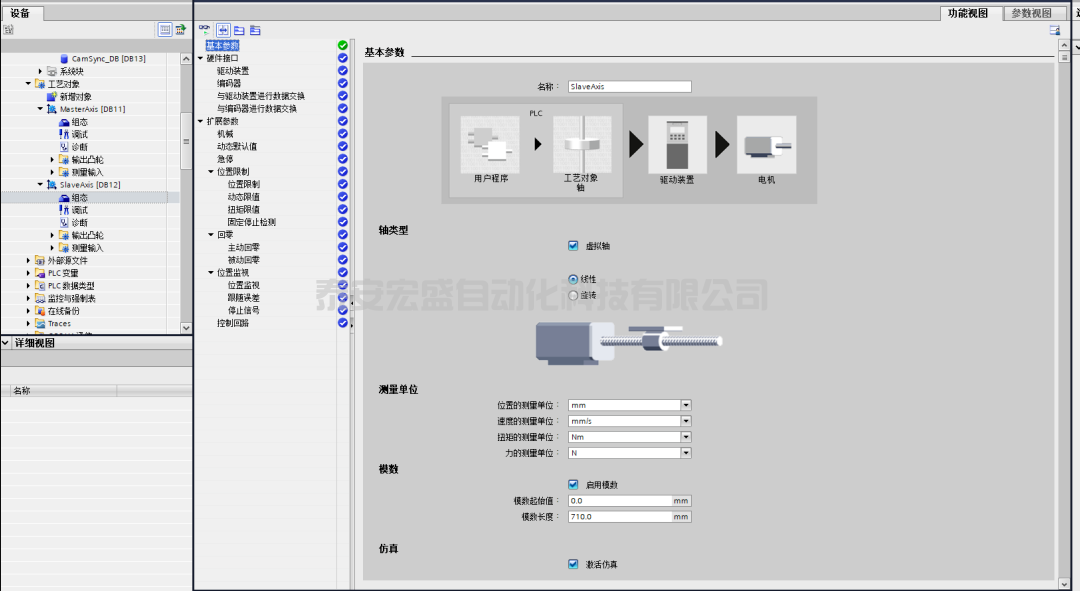Select the 功能视图 tab
This screenshot has width=1080, height=591.
click(x=967, y=13)
